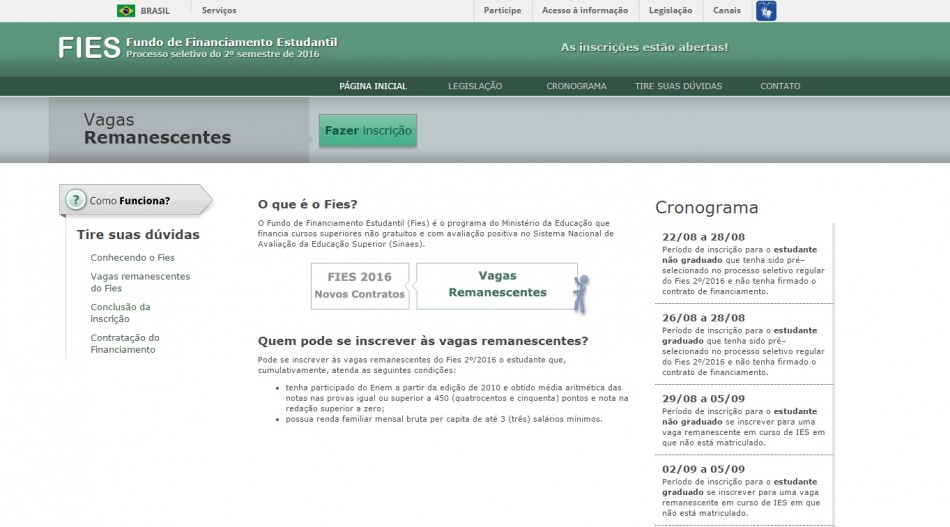
Task: Click the FIES logo
Action: click(x=89, y=47)
